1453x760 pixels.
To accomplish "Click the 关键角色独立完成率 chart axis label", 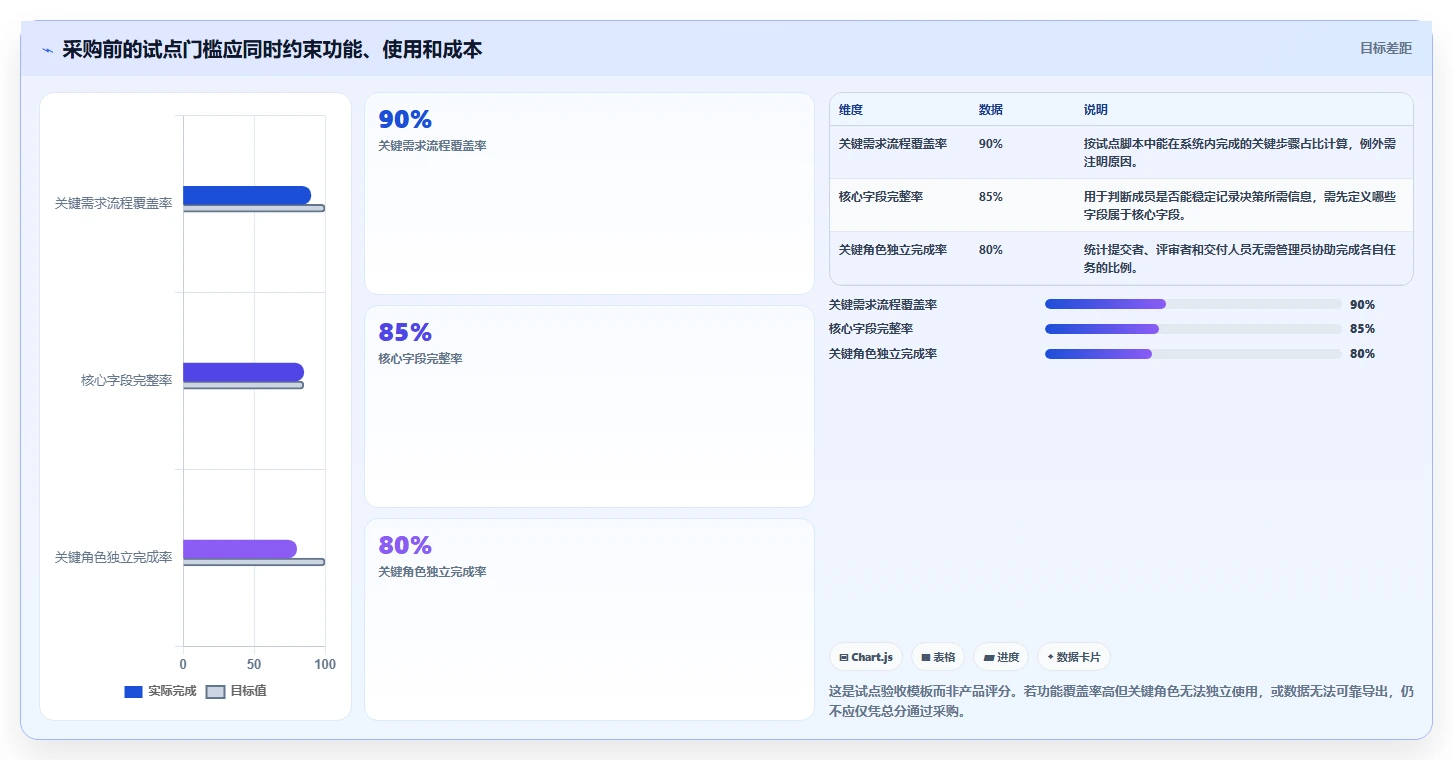I will pos(113,557).
